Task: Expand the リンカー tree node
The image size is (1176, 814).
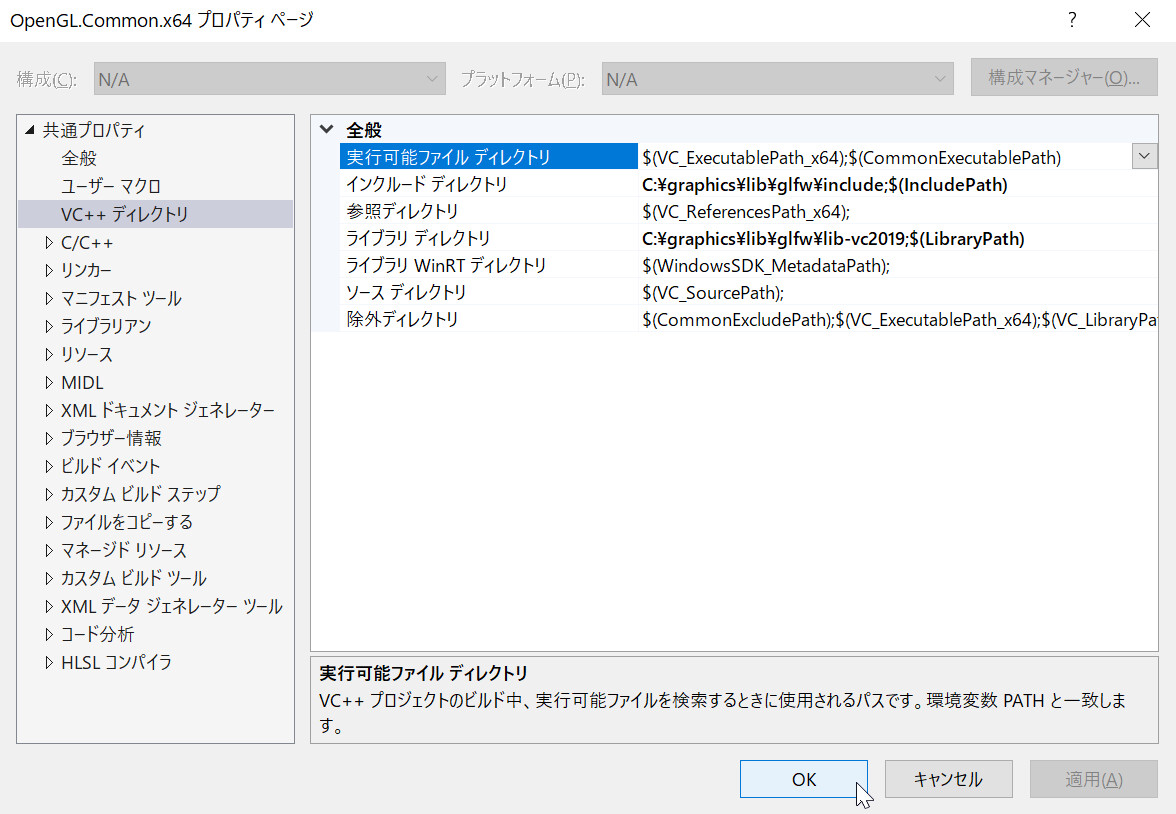Action: click(x=49, y=270)
